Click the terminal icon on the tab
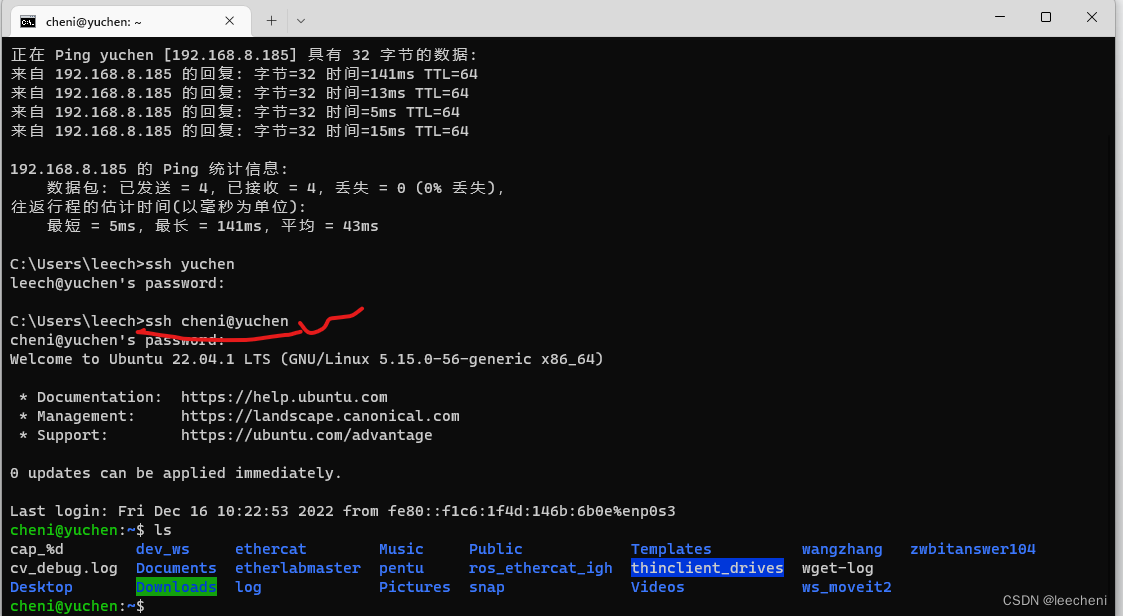This screenshot has width=1123, height=616. pos(29,20)
